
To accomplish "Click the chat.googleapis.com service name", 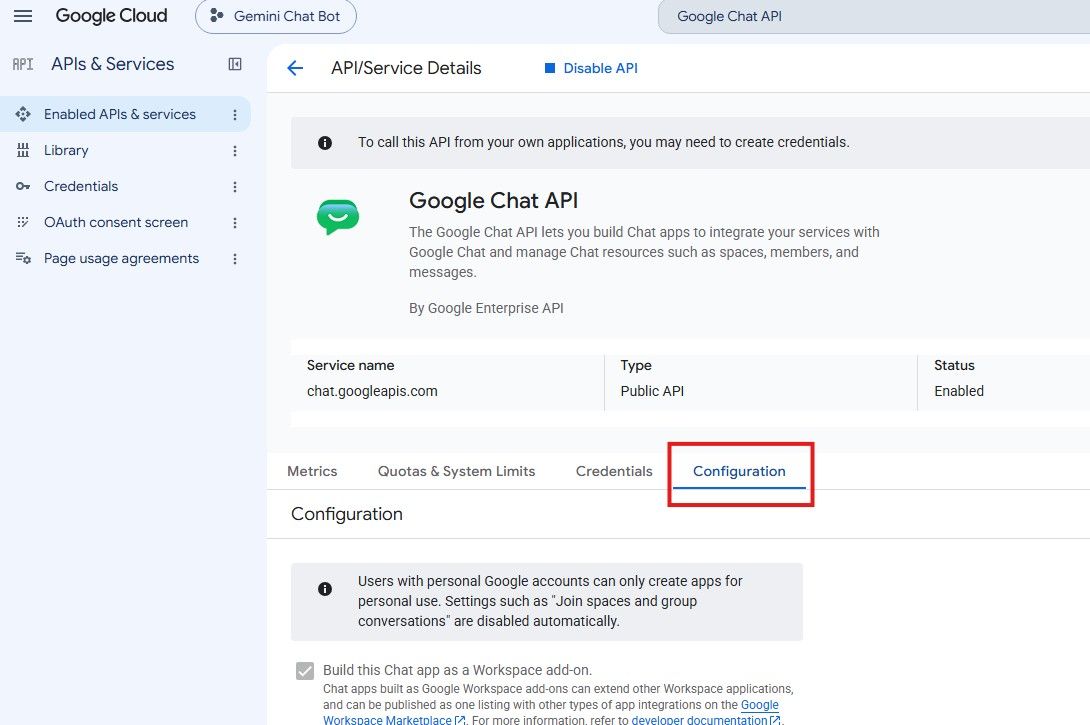I will pyautogui.click(x=373, y=391).
